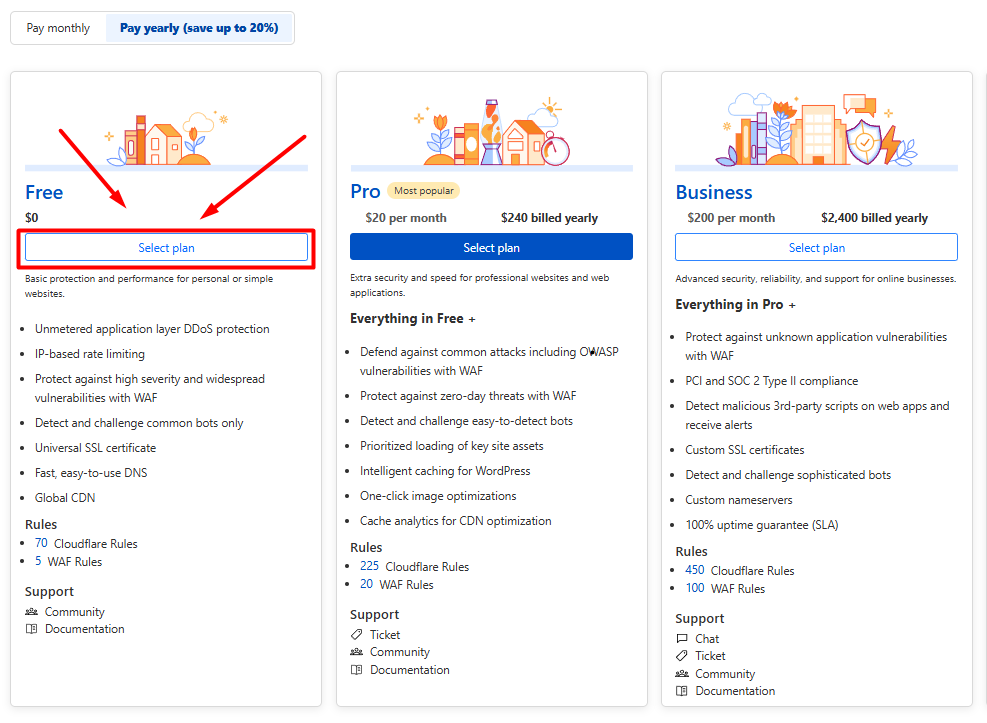Click Cache analytics for CDN optimization
The height and width of the screenshot is (723, 987).
coord(456,521)
